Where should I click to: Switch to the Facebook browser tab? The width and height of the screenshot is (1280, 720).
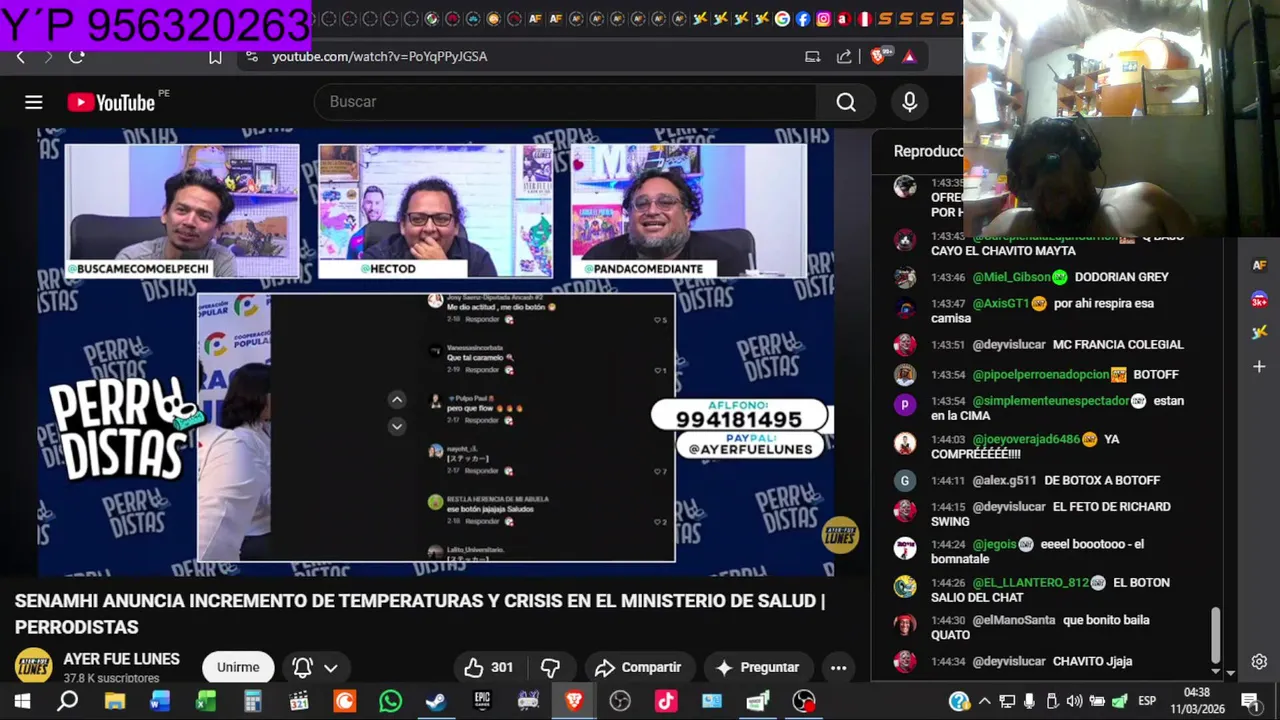pyautogui.click(x=803, y=19)
